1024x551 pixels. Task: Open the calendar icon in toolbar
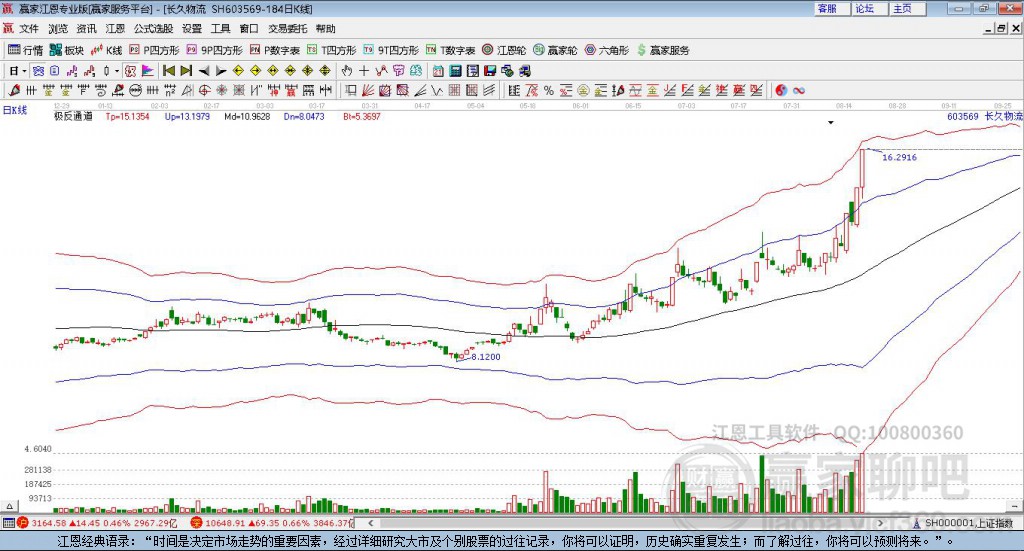pyautogui.click(x=438, y=71)
